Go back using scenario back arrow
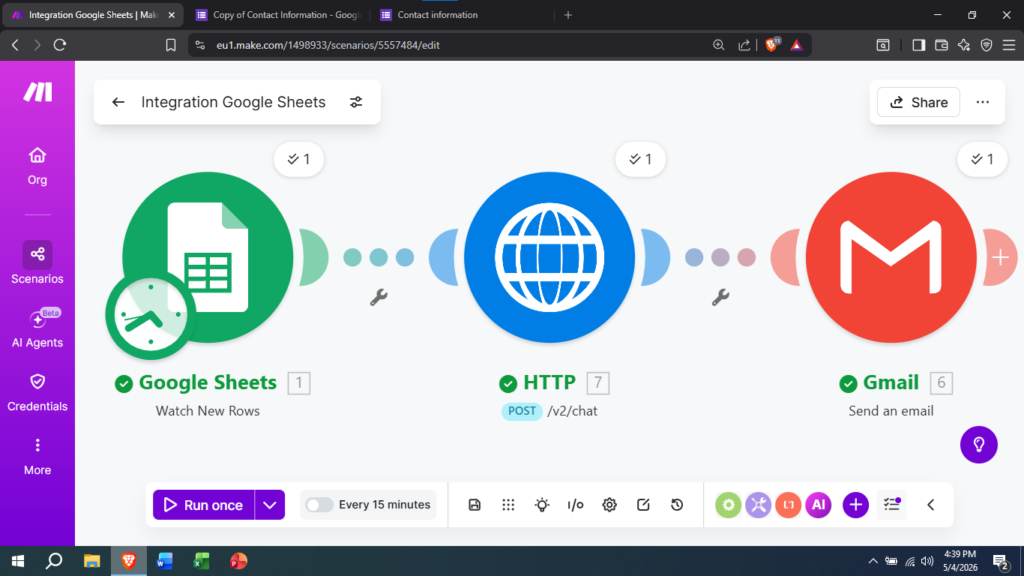The image size is (1024, 576). pos(118,102)
